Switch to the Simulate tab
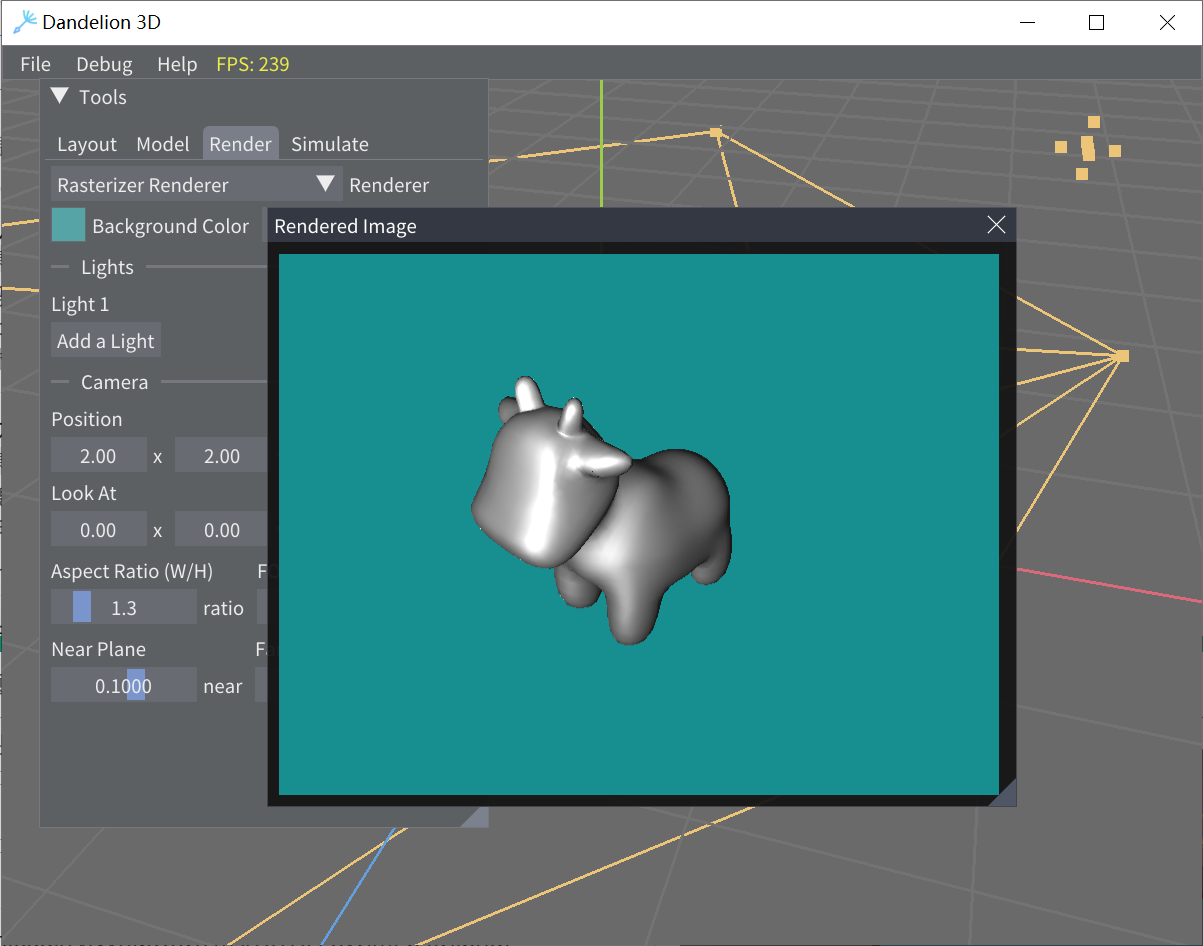 pos(329,144)
